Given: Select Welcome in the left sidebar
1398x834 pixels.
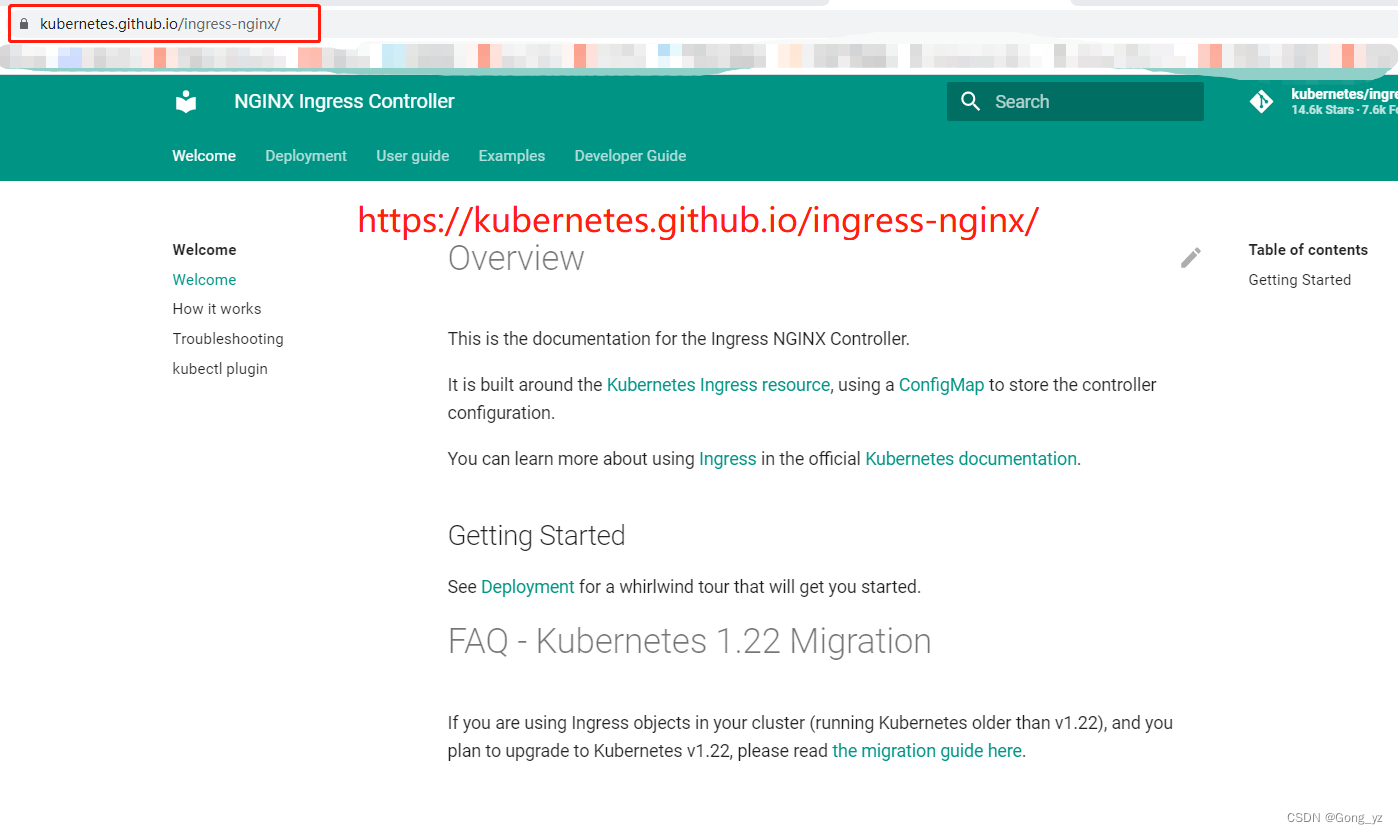Looking at the screenshot, I should pyautogui.click(x=204, y=280).
